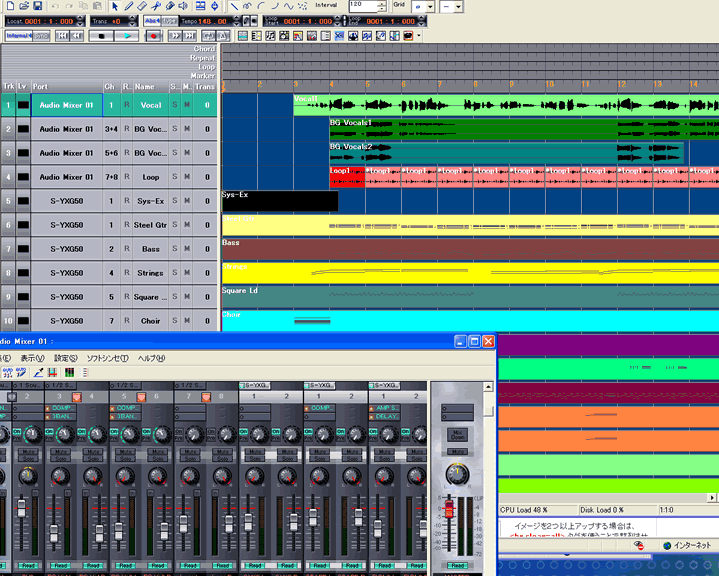Toggle the Abs position mode button
The height and width of the screenshot is (576, 719).
click(x=152, y=21)
